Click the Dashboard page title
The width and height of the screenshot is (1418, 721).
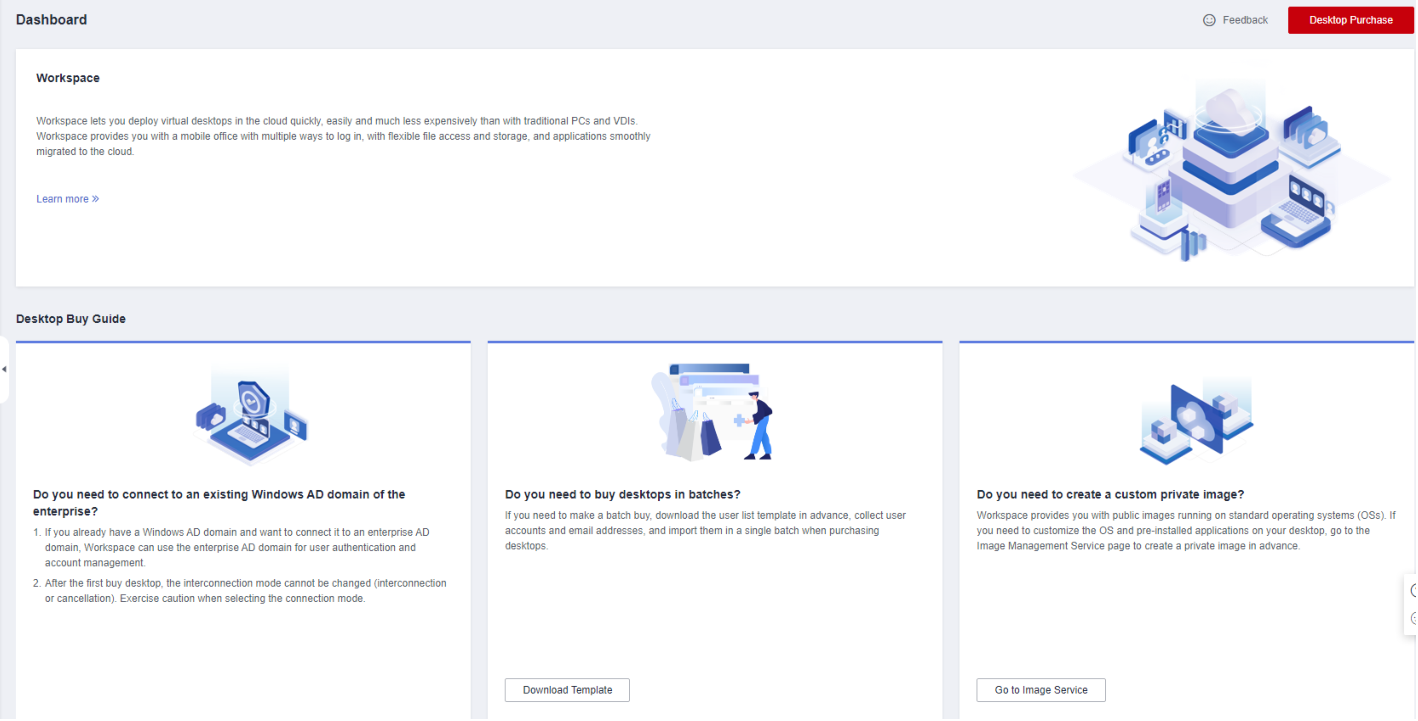(x=51, y=20)
